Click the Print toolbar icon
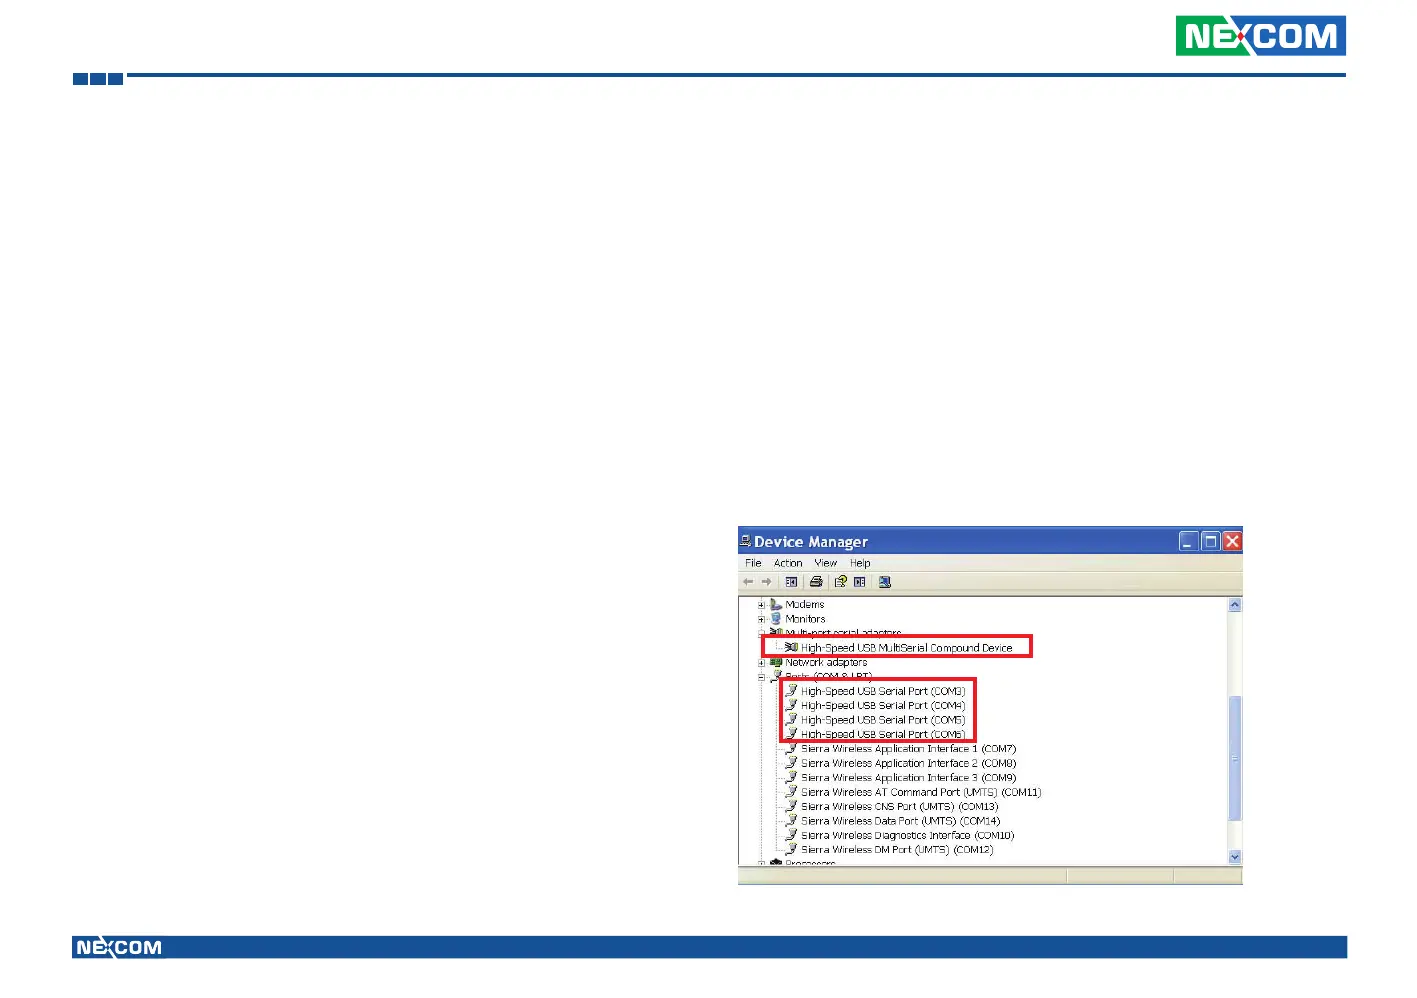The height and width of the screenshot is (998, 1417). (x=816, y=582)
